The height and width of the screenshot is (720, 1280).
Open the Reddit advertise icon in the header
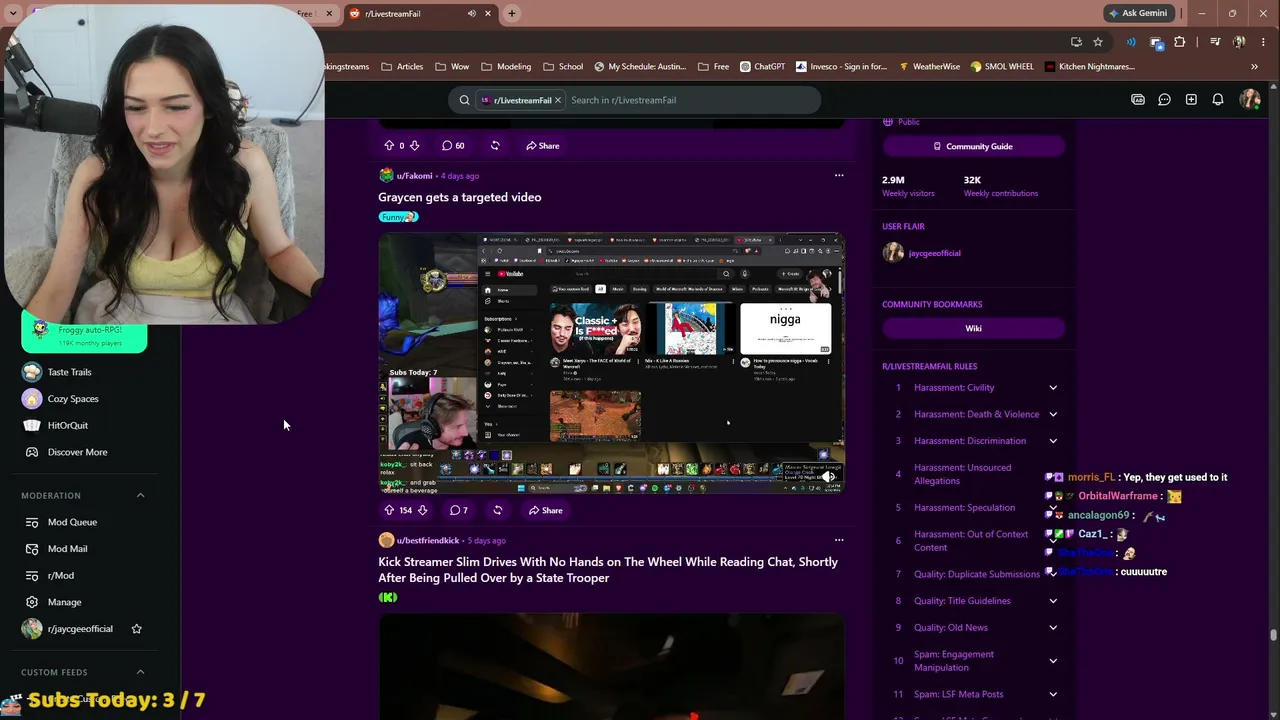click(1138, 100)
